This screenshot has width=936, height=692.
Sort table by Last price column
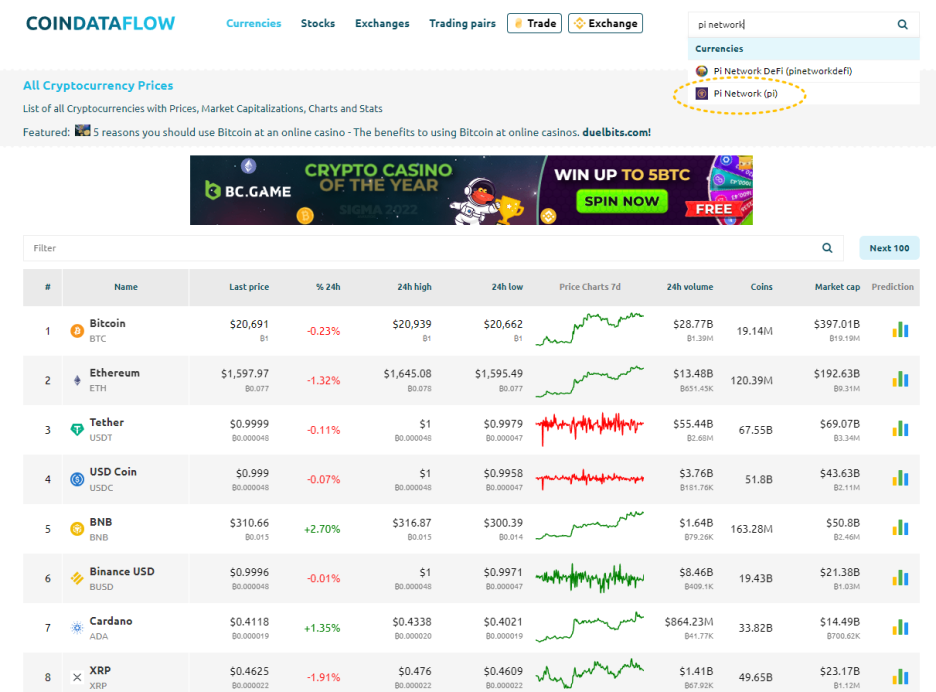(249, 287)
